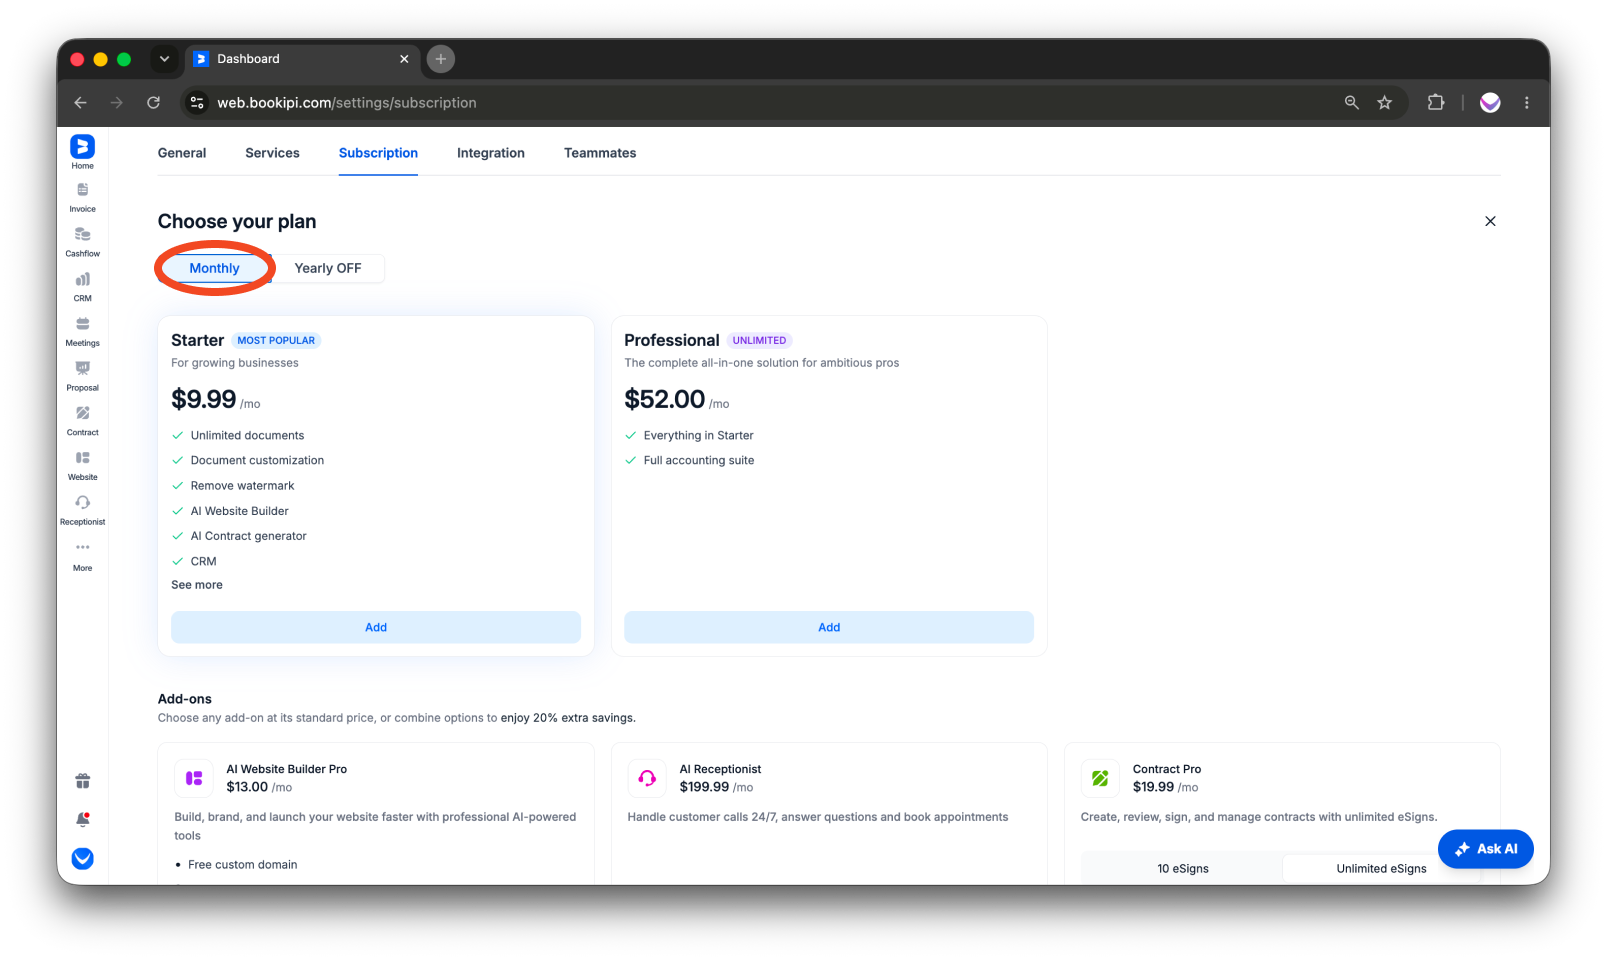Click 'AI Contract generator' feature
1608x960 pixels.
(x=248, y=536)
